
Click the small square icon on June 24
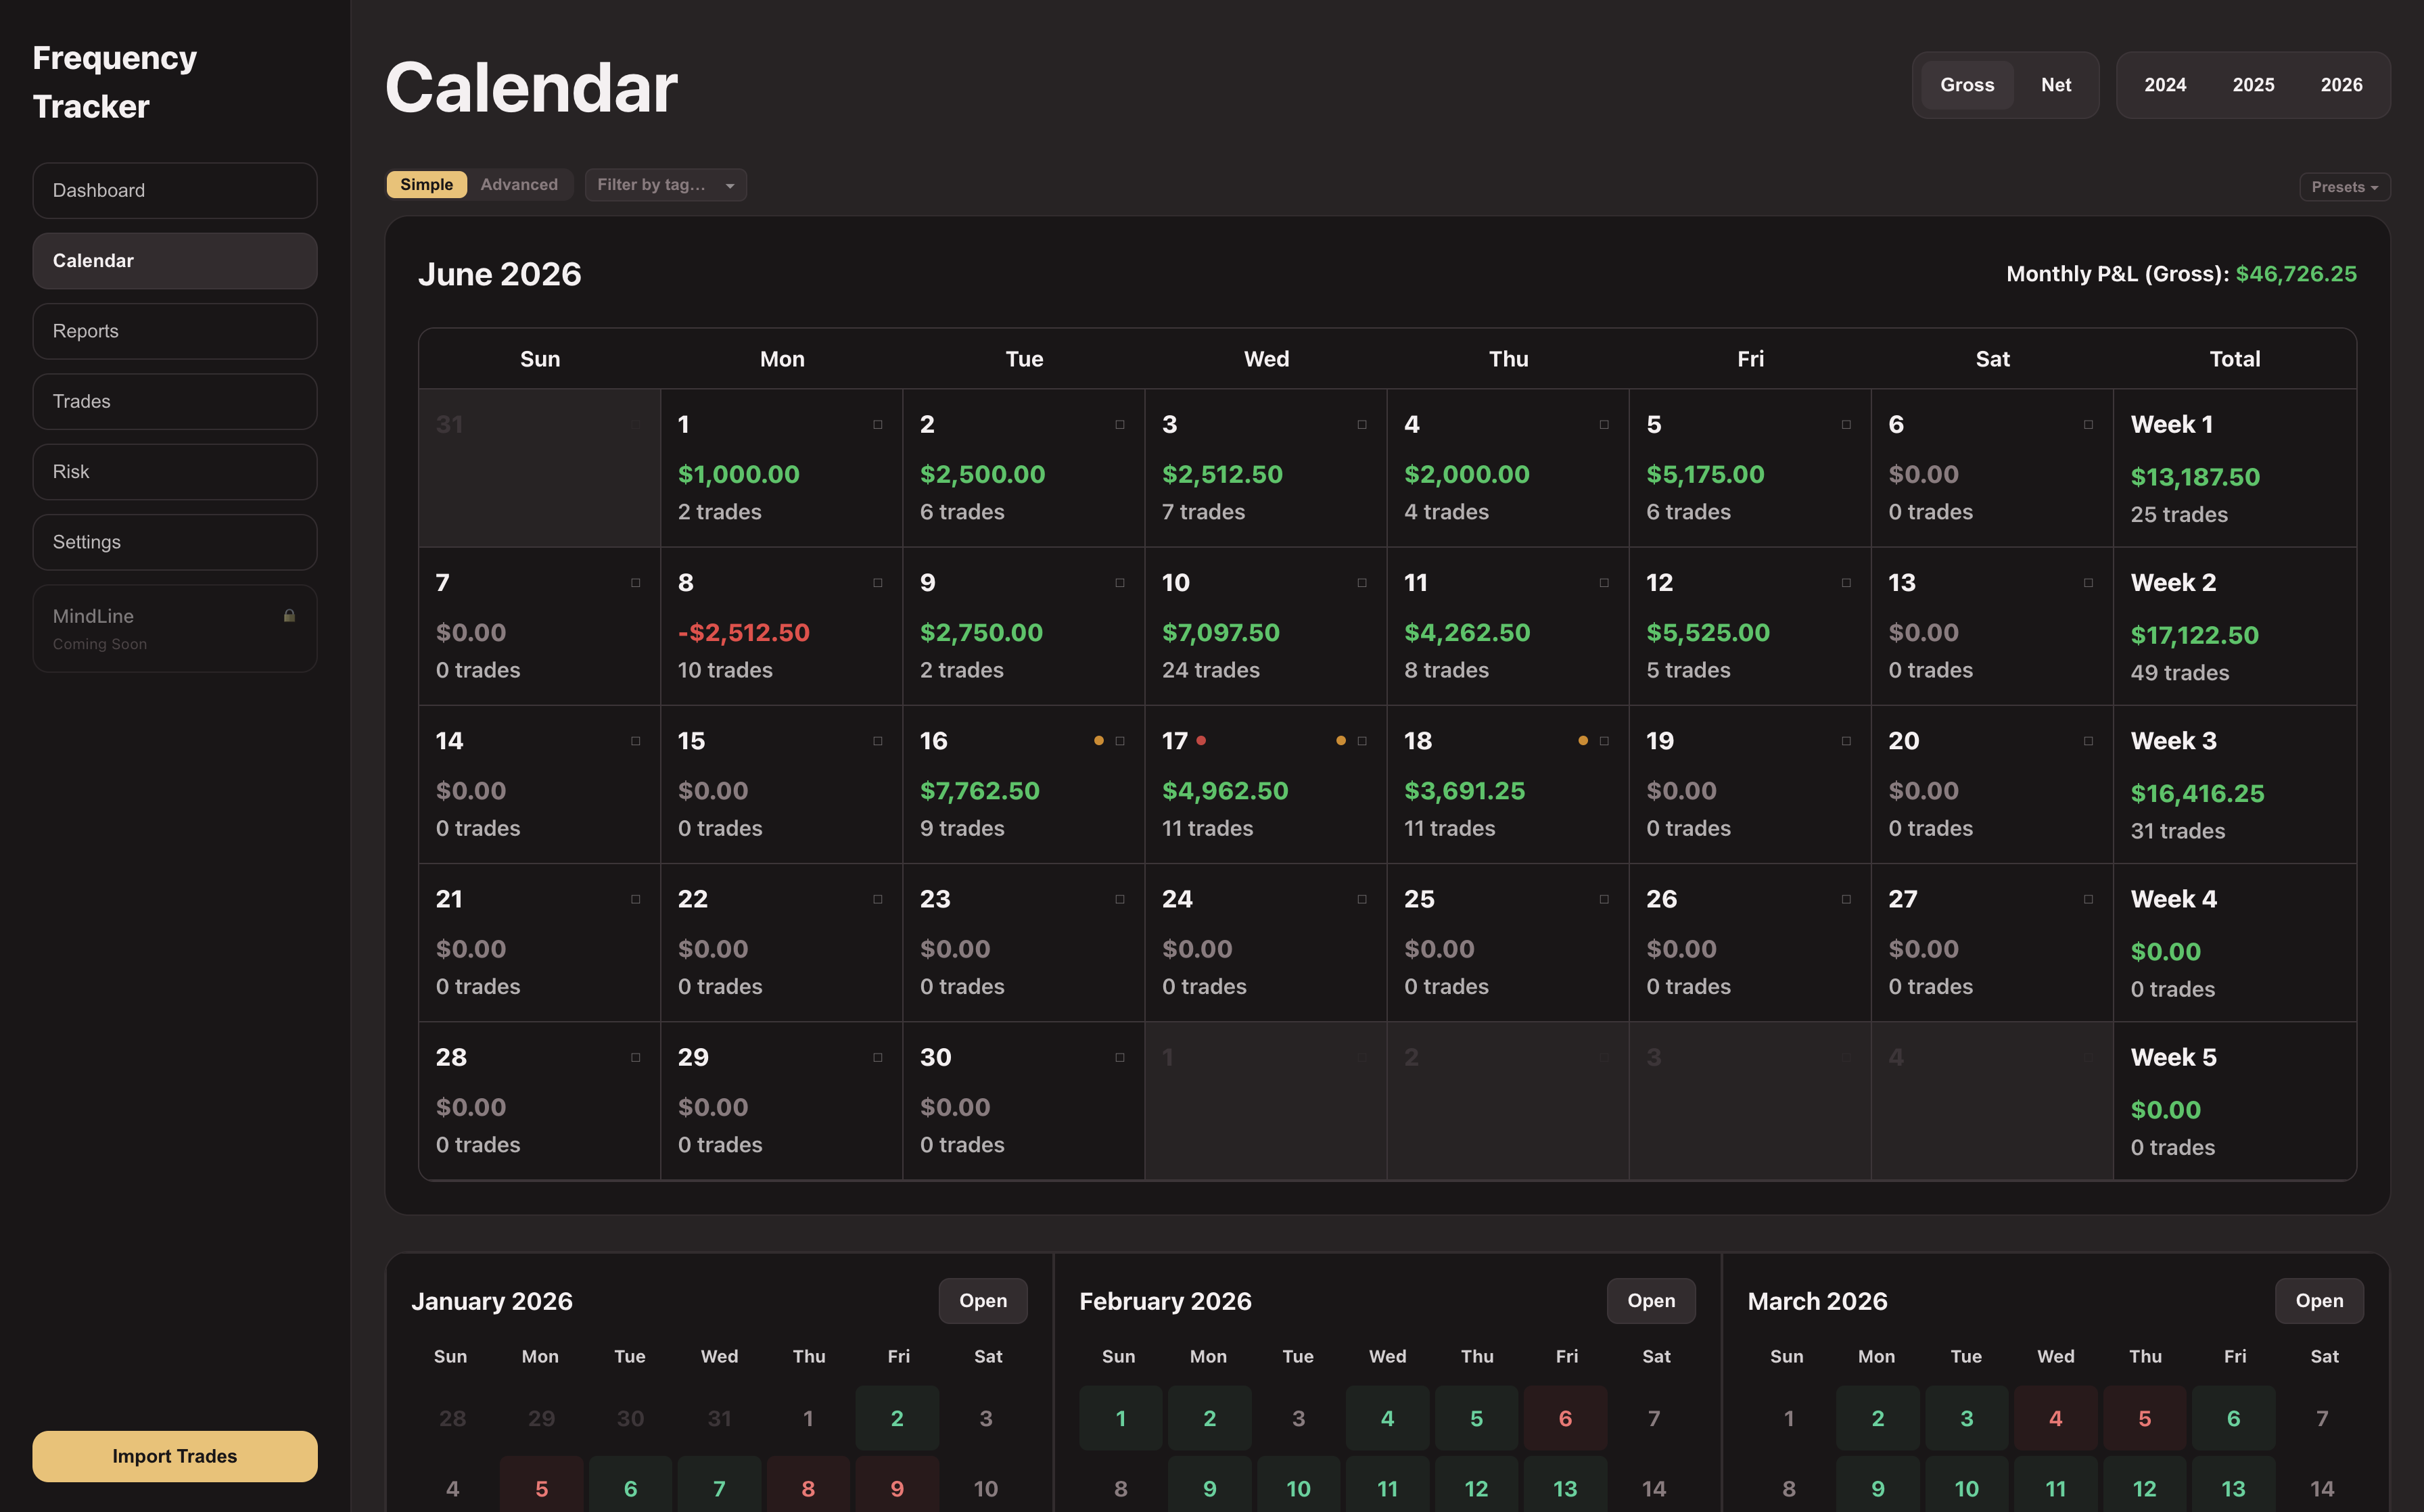(1362, 899)
